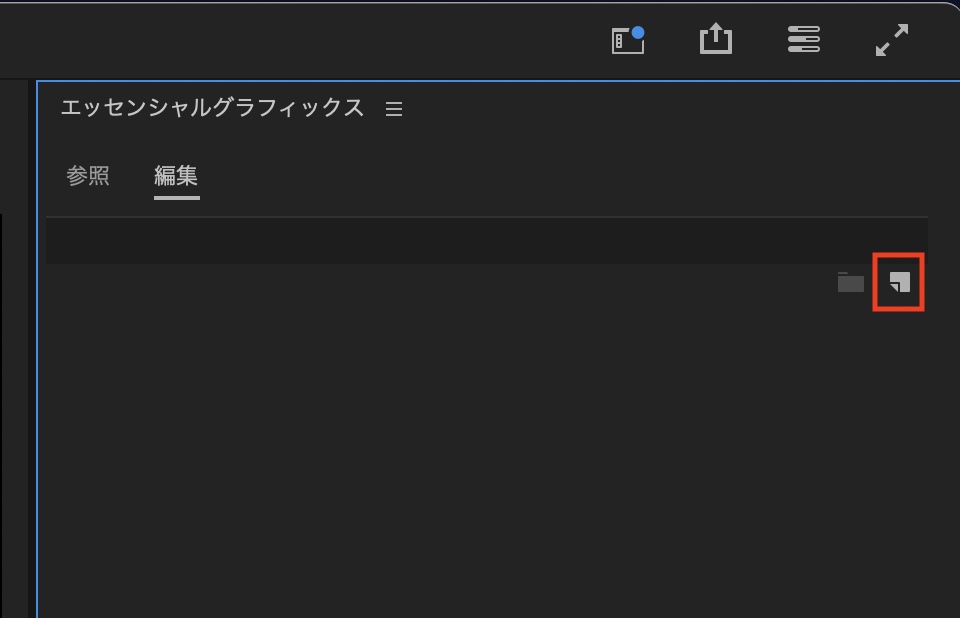This screenshot has width=960, height=618.
Task: Open the エッセンシャルグラフィックス panel menu icon
Action: (394, 109)
